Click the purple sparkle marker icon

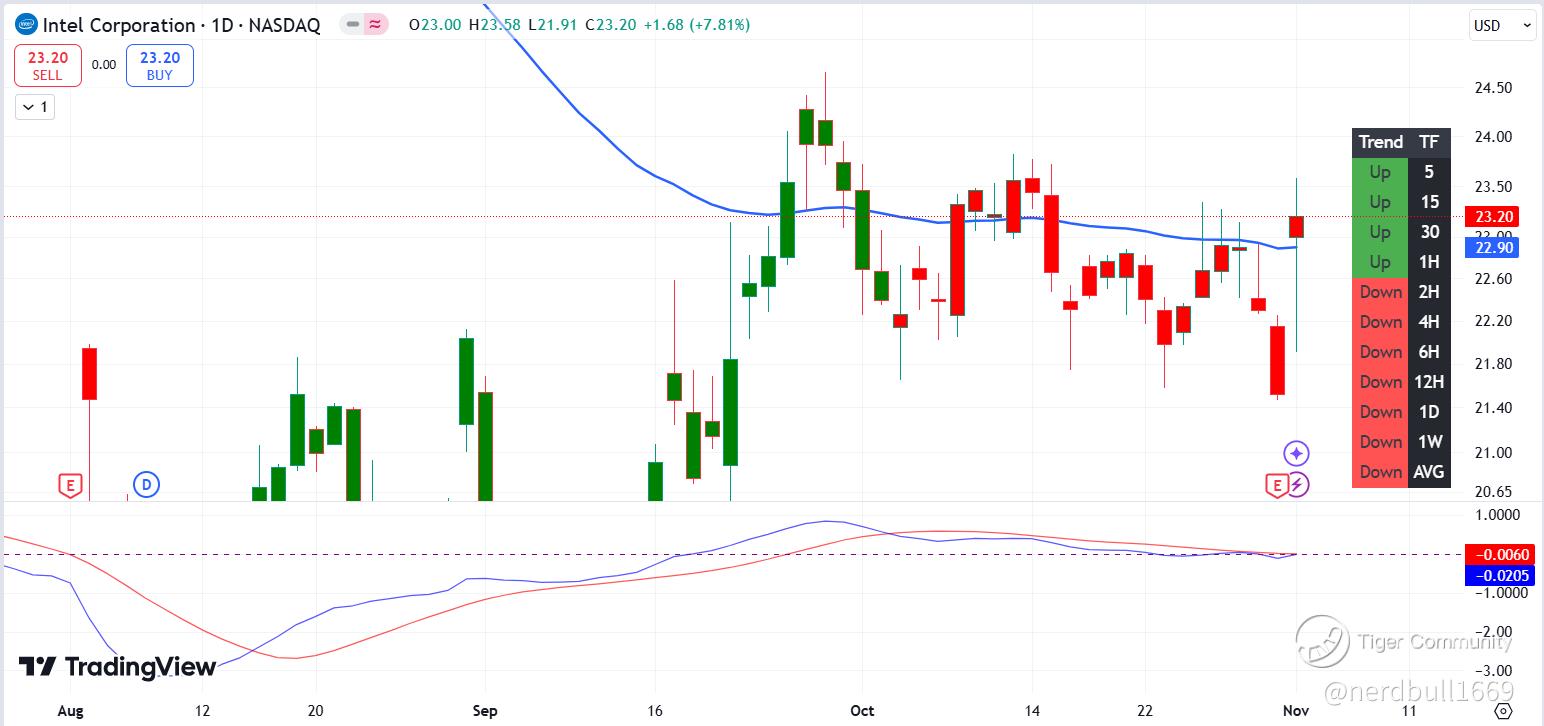coord(1297,454)
